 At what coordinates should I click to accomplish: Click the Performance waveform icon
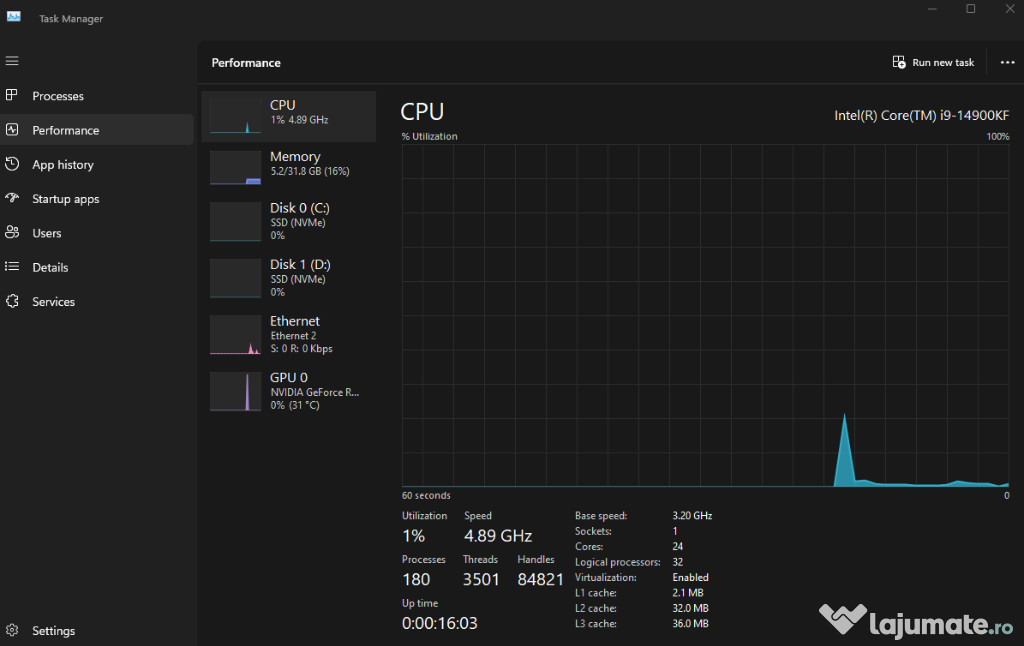[12, 129]
